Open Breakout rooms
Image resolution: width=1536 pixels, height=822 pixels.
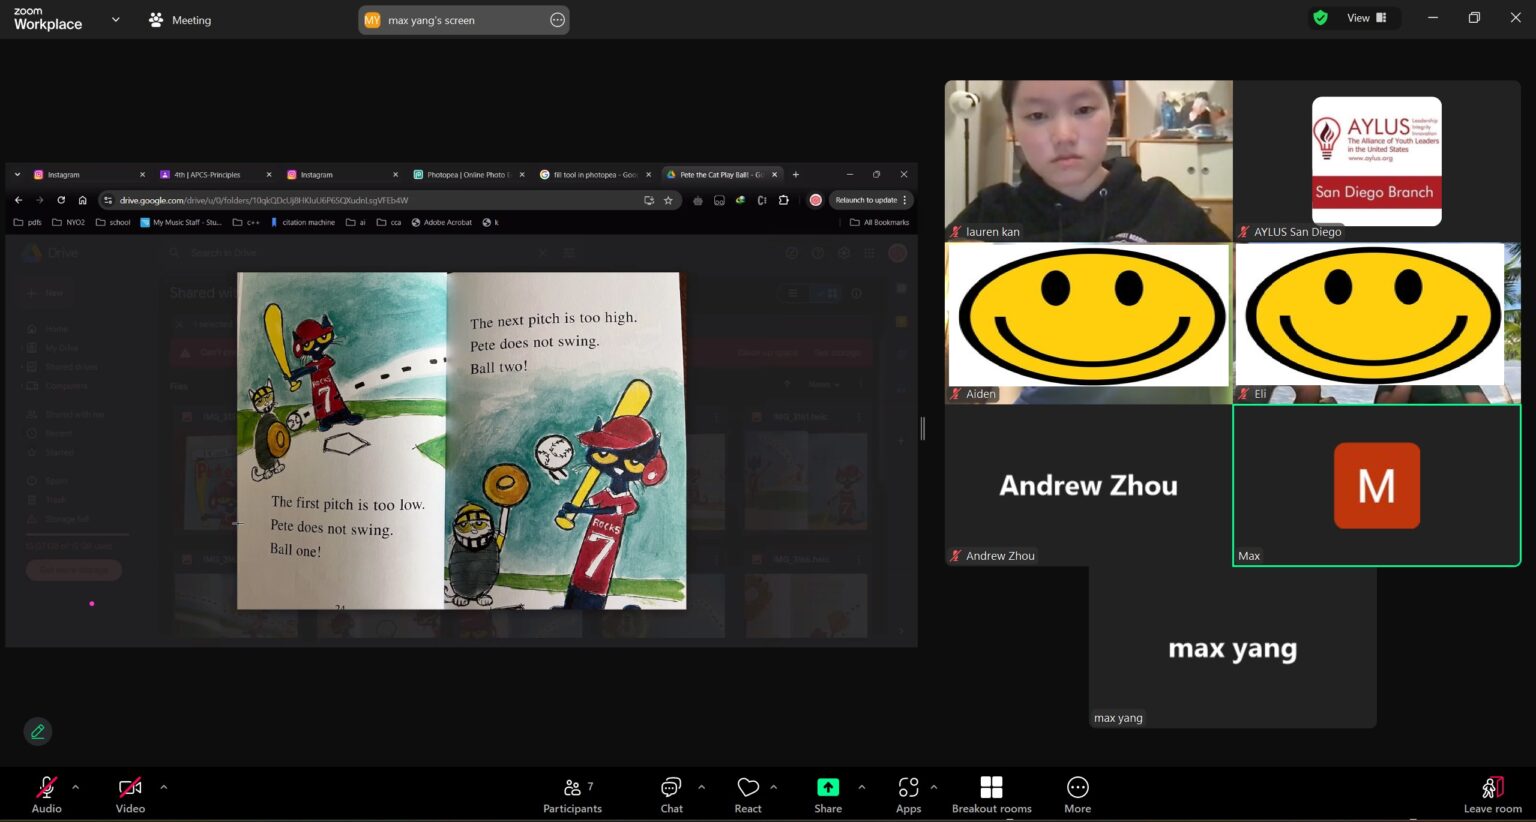point(991,794)
